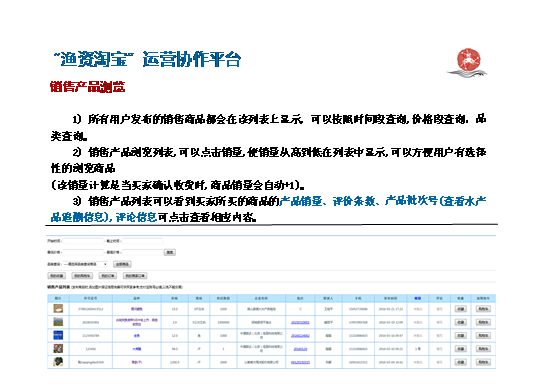
Task: Open the second row batch number link
Action: click(300, 322)
